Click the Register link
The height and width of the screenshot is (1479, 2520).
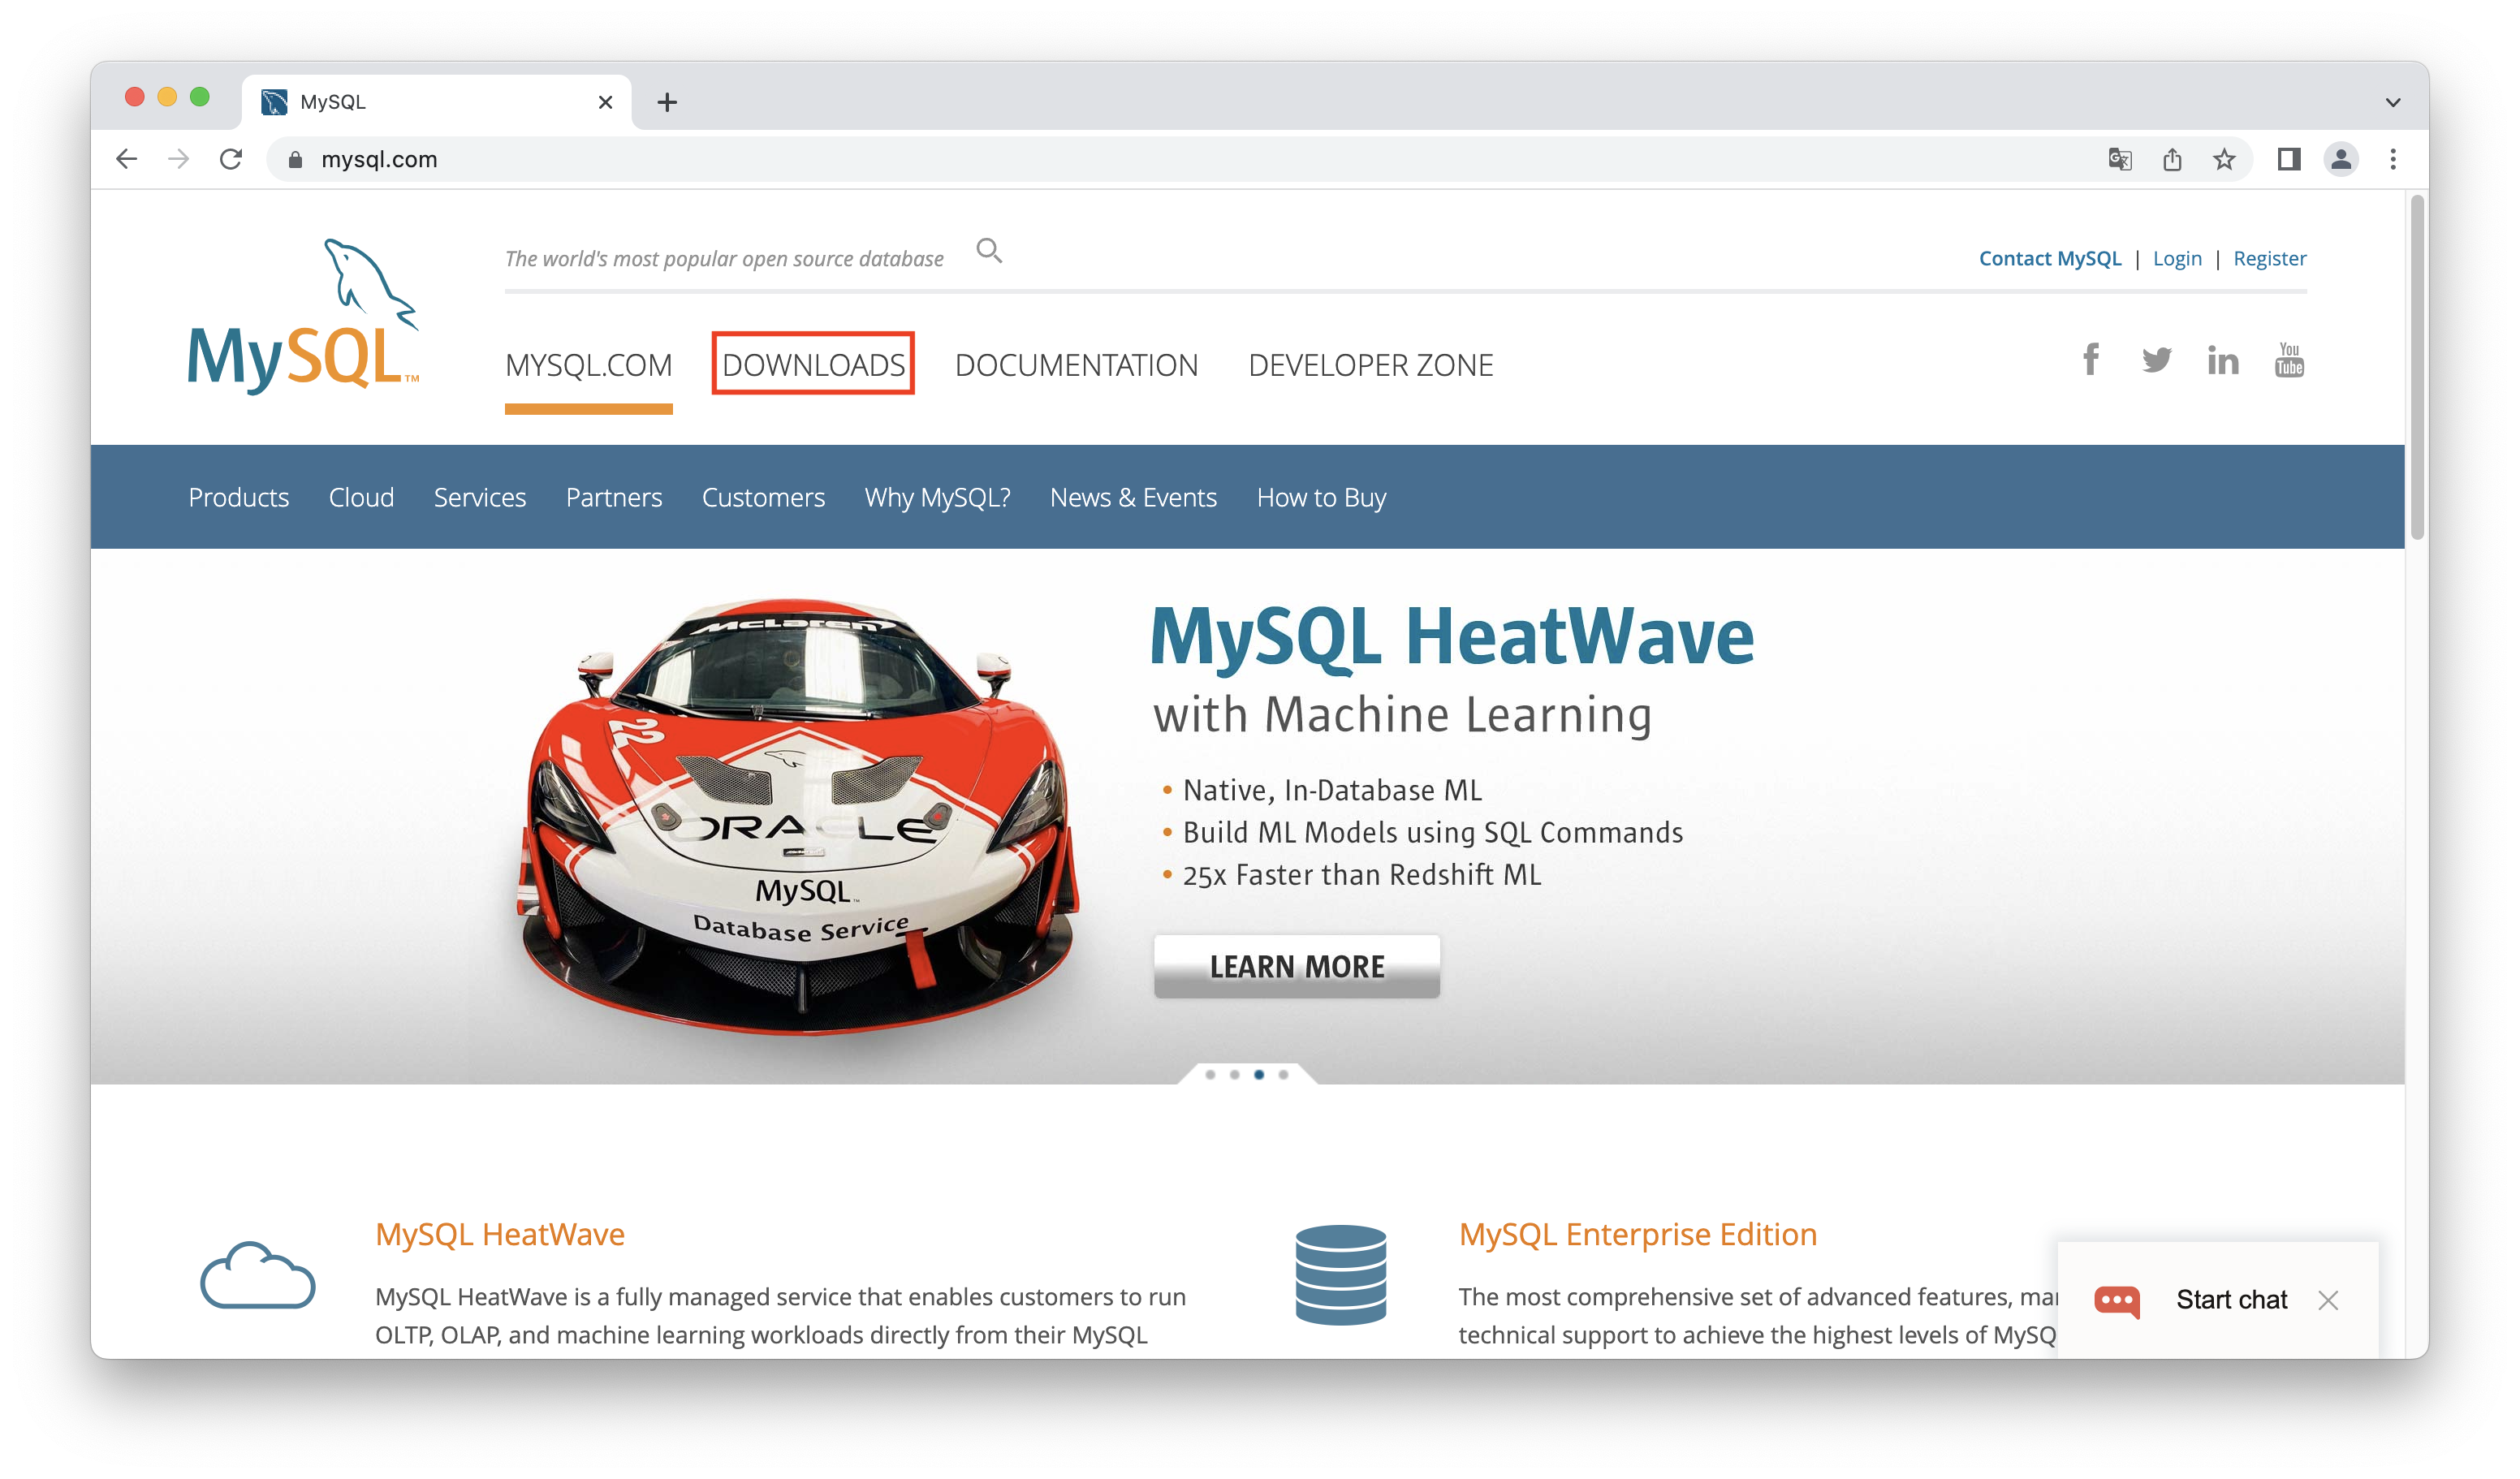tap(2270, 259)
